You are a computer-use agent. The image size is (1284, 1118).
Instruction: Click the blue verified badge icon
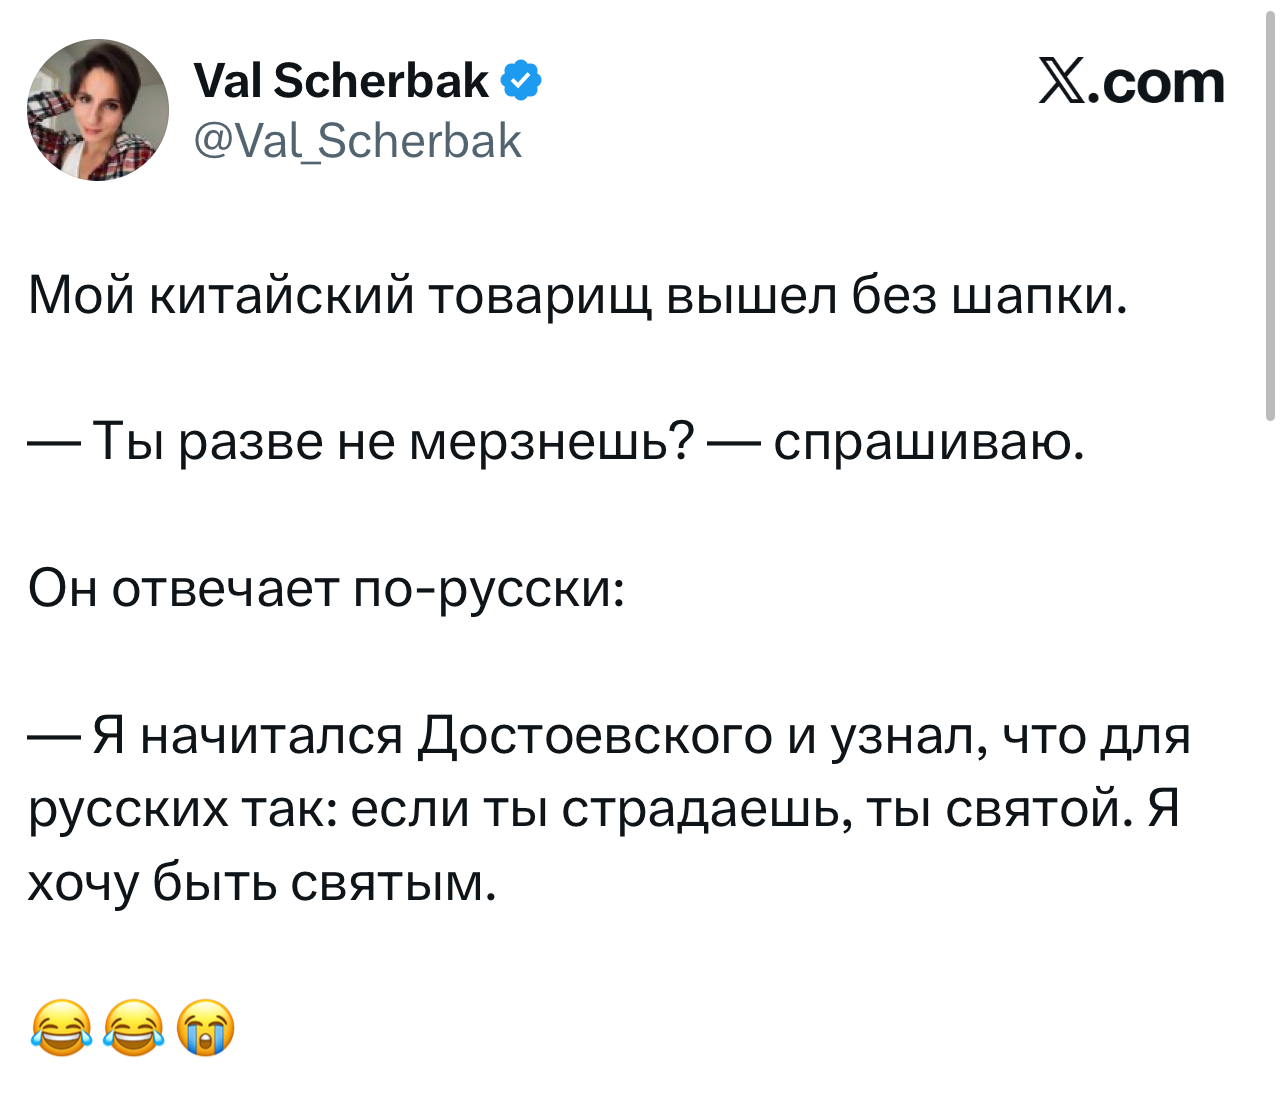click(x=520, y=81)
